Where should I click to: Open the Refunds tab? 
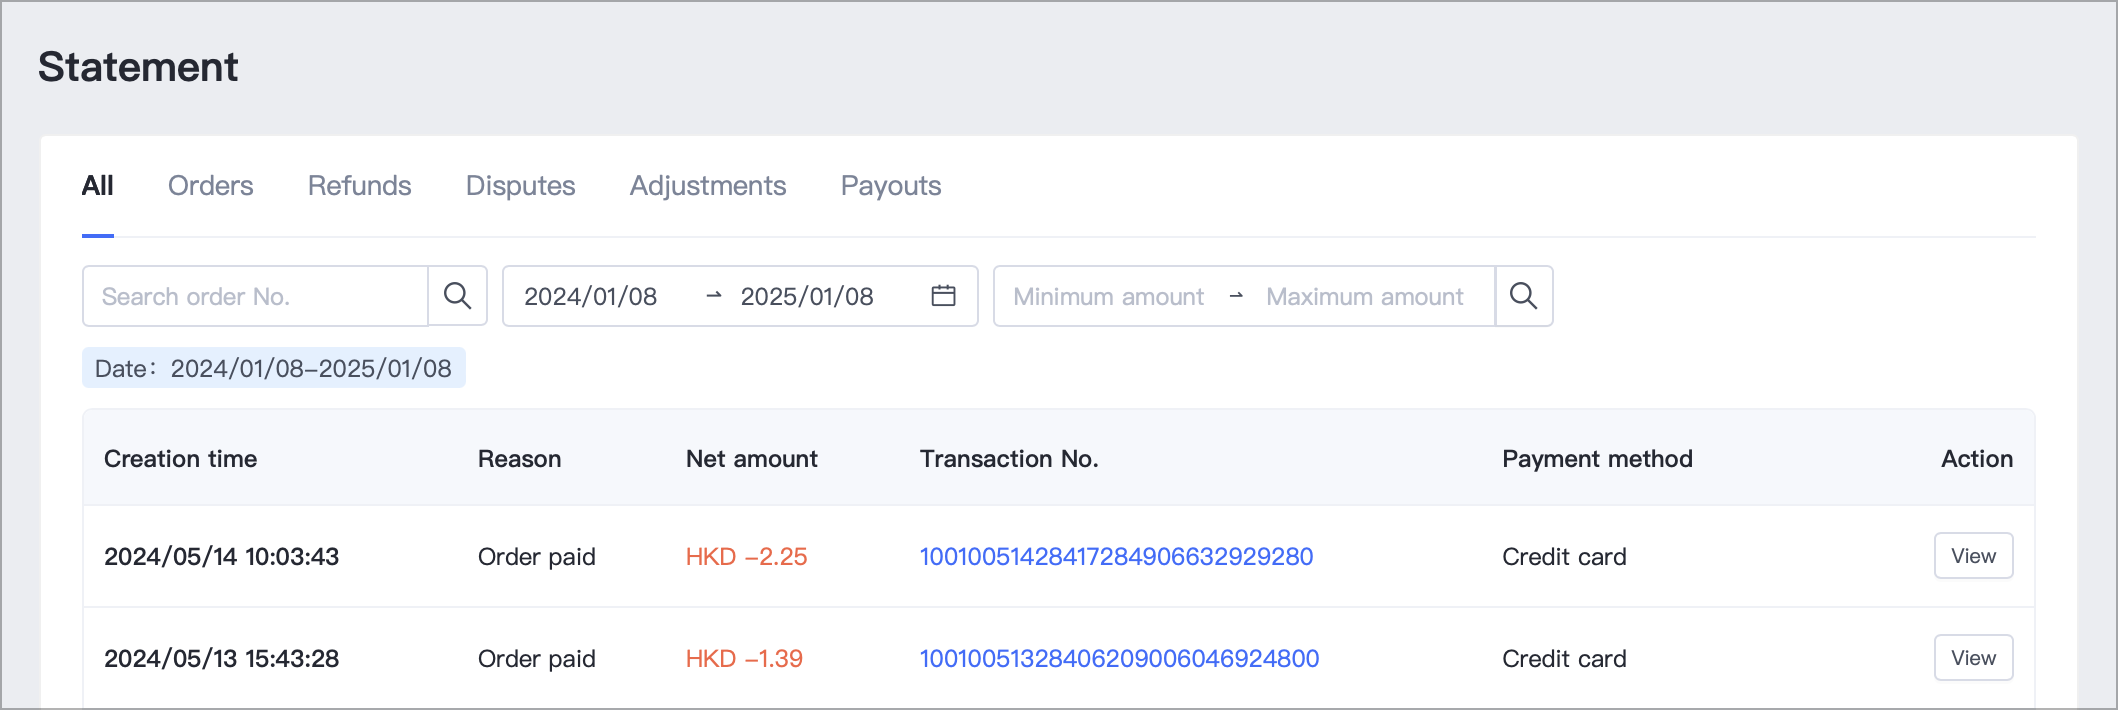(x=359, y=186)
